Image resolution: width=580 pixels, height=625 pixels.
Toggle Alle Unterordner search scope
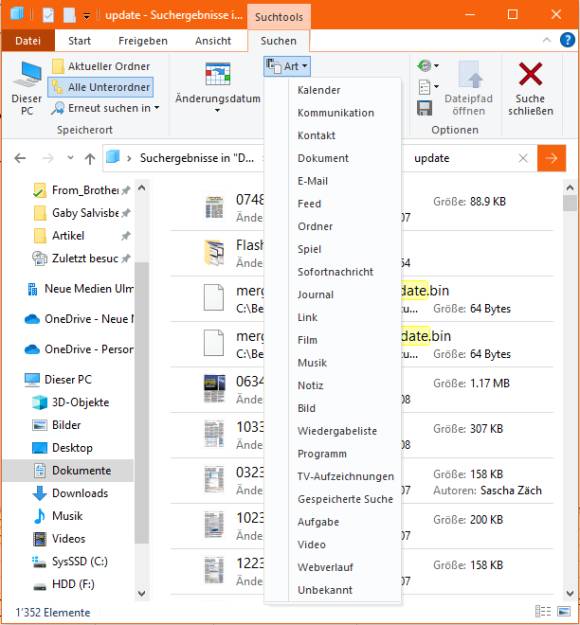click(100, 87)
